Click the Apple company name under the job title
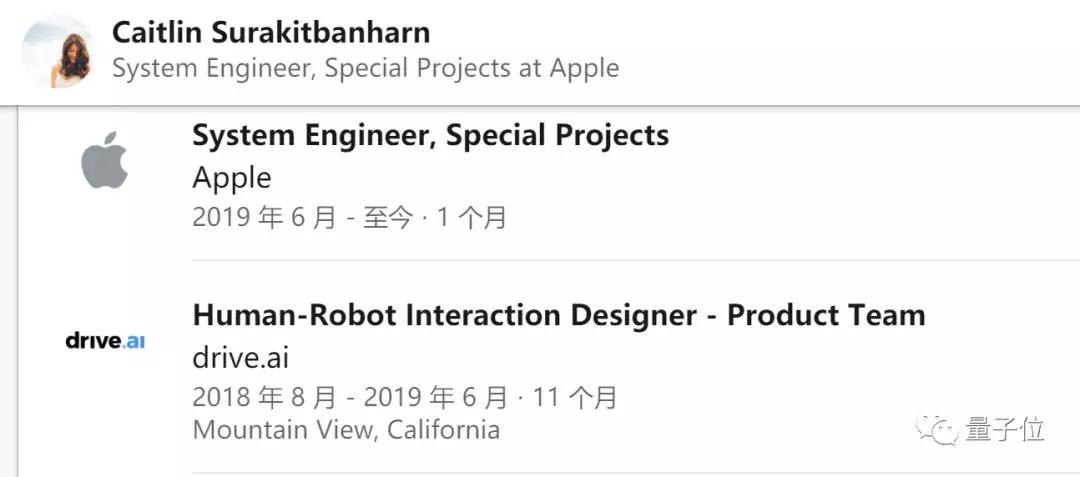The image size is (1080, 477). [231, 179]
